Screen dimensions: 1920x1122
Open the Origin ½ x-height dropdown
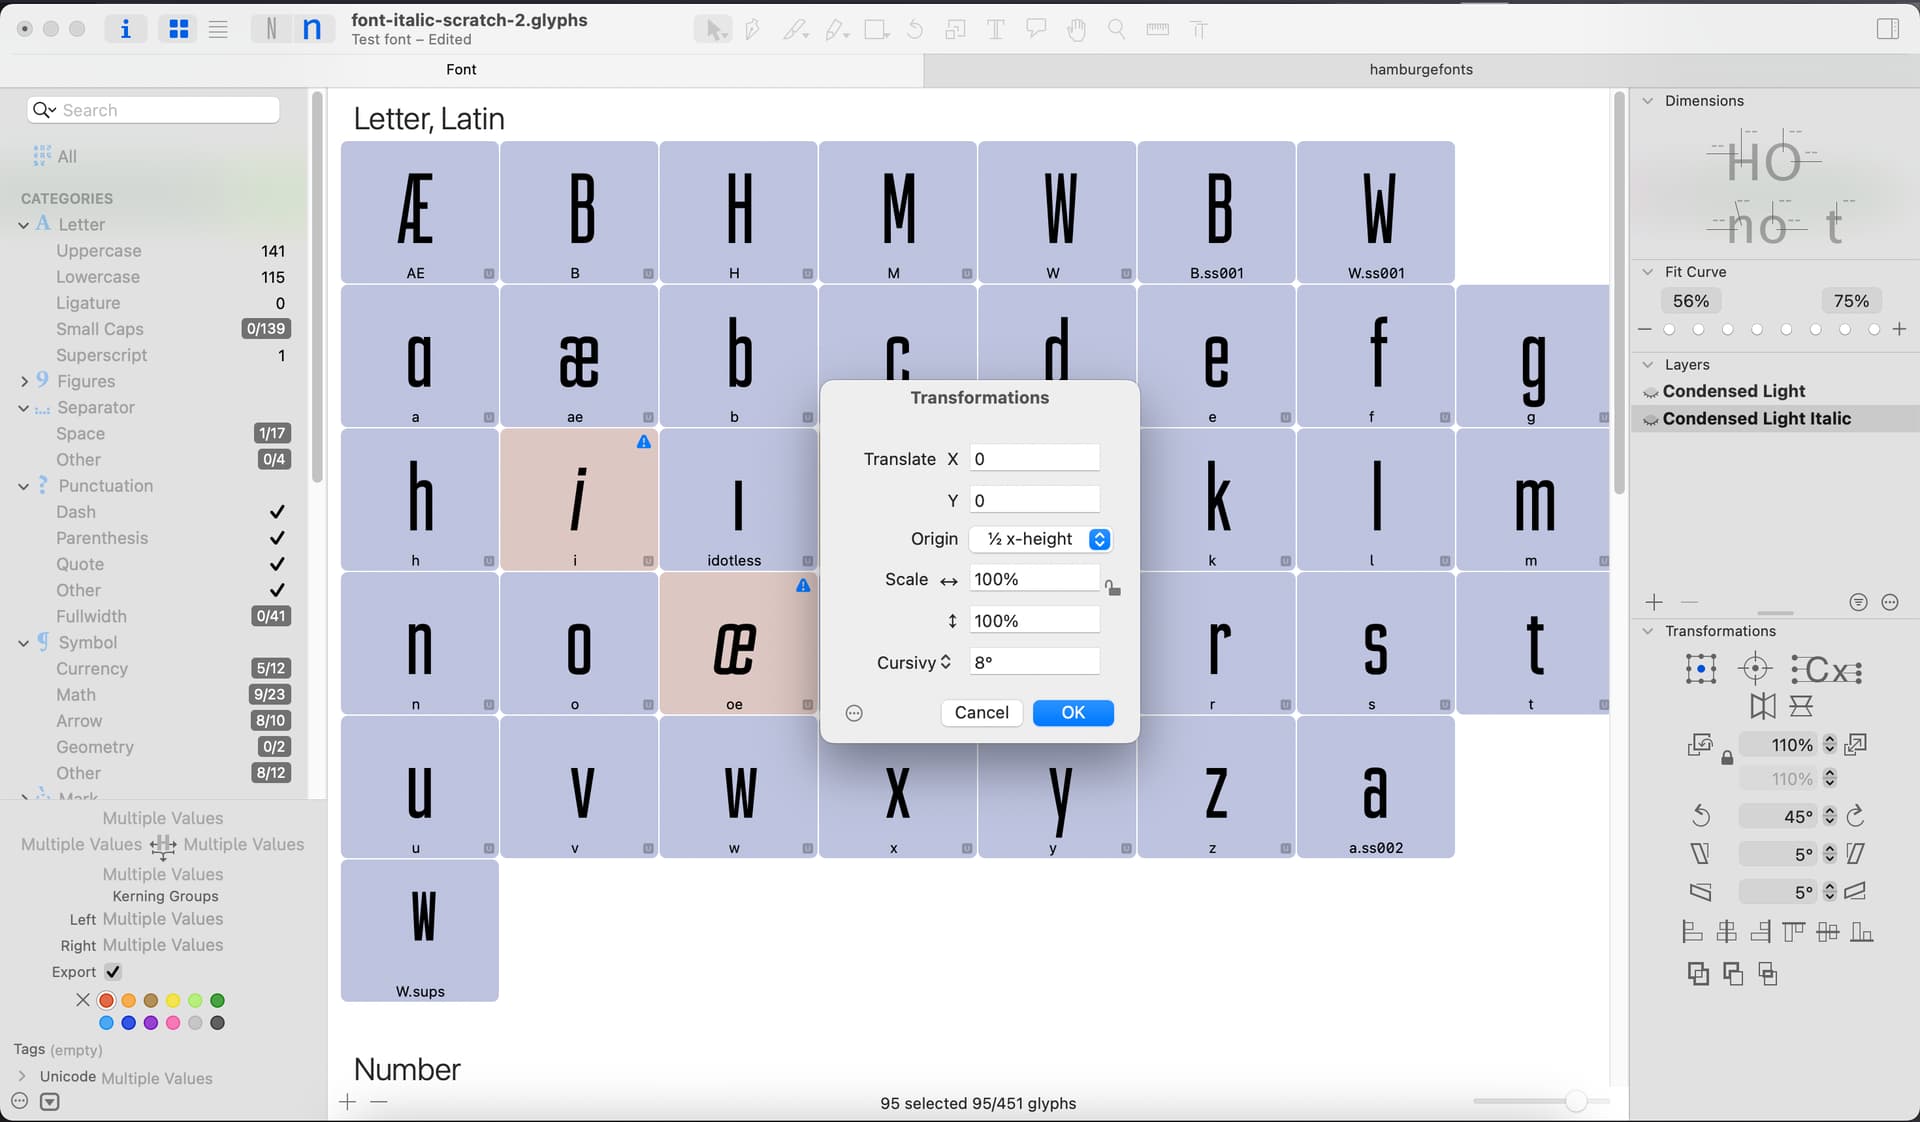(x=1041, y=539)
